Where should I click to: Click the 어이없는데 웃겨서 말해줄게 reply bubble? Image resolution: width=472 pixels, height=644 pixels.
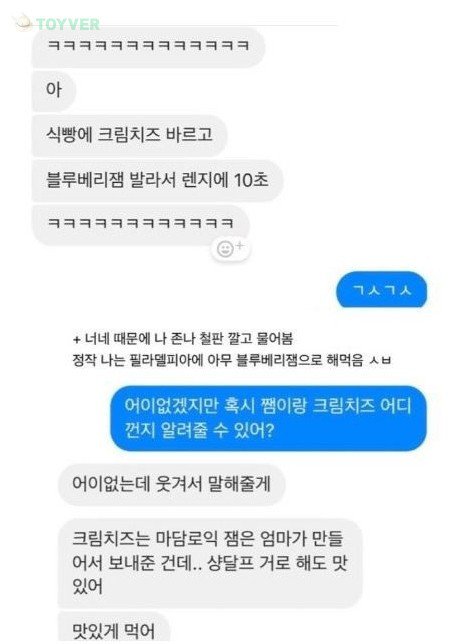[171, 484]
